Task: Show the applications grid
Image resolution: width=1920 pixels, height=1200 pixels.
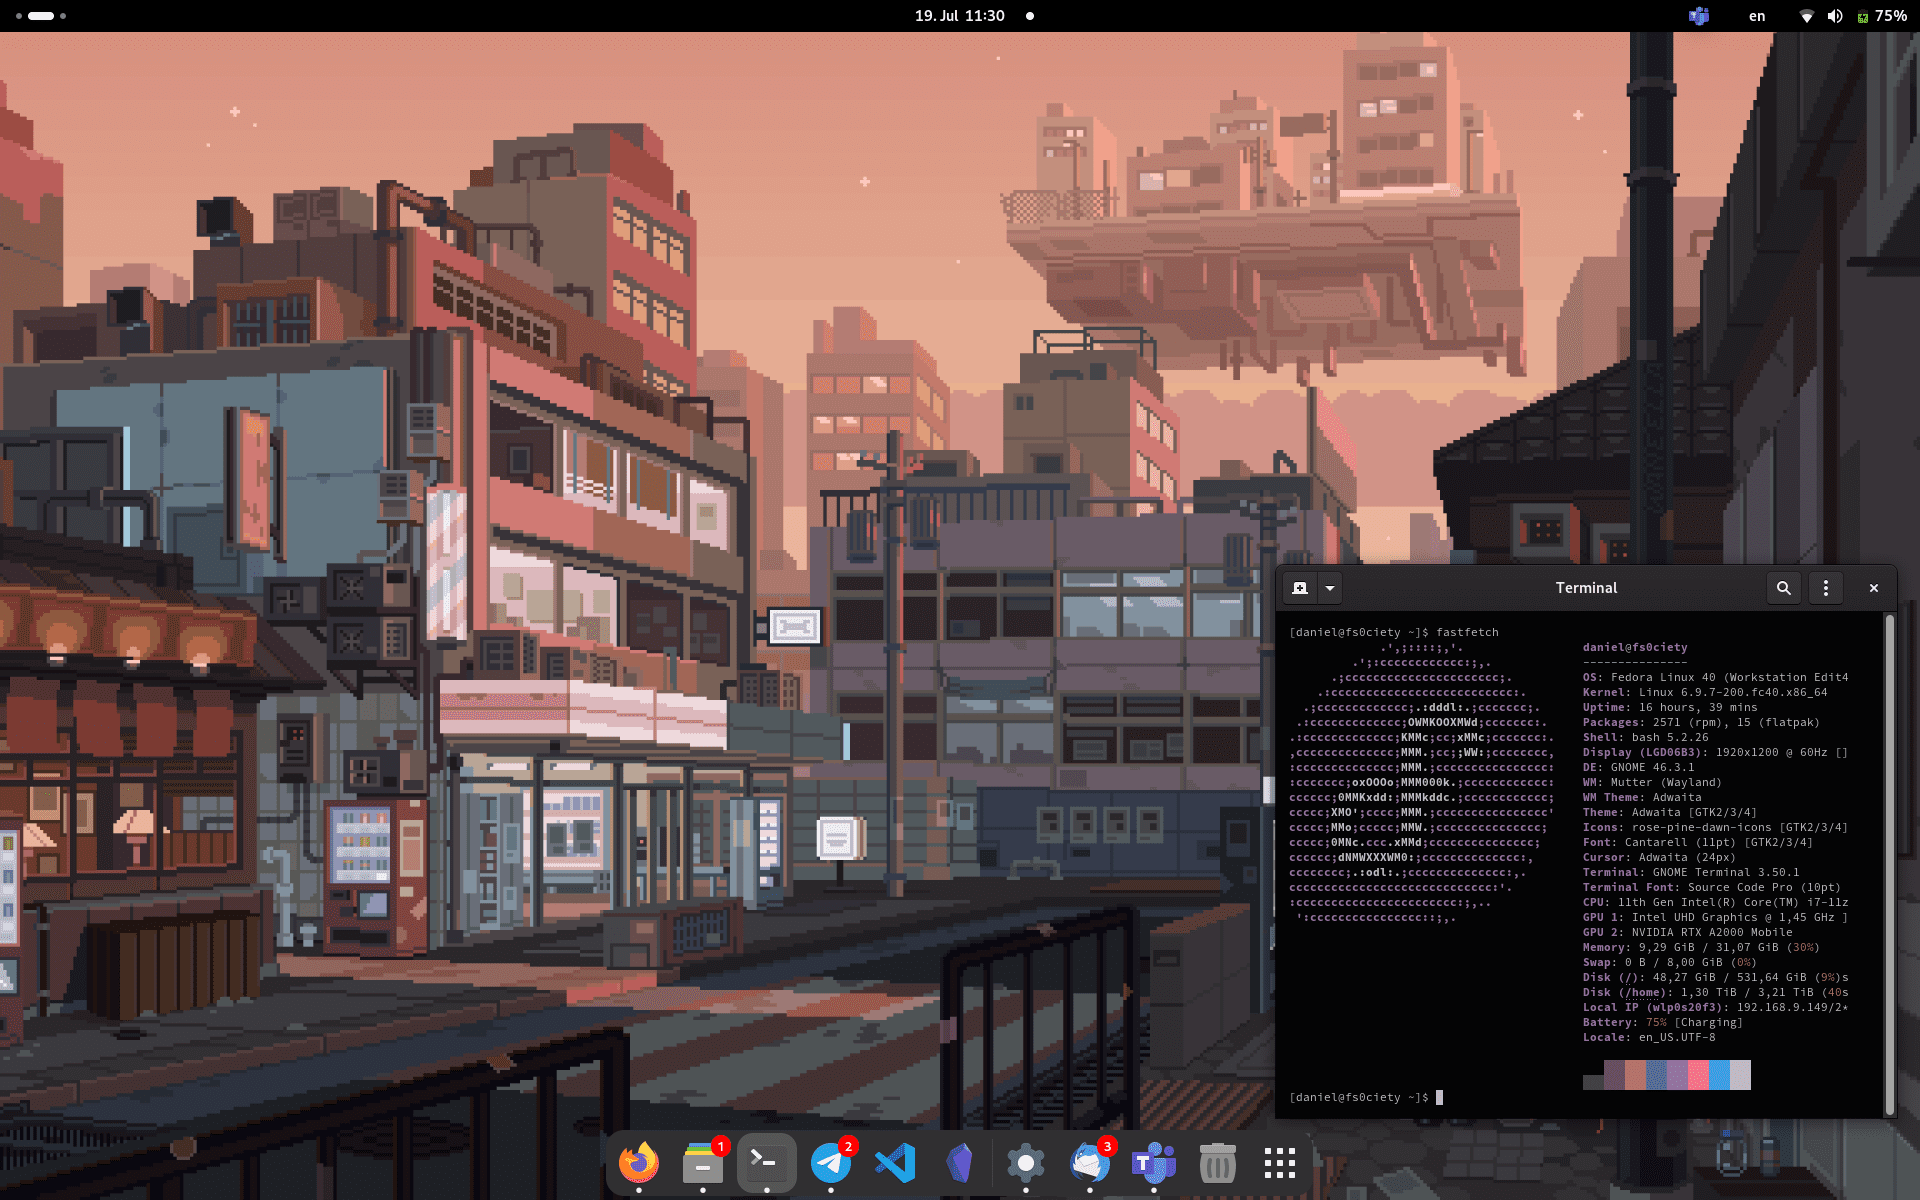Action: pyautogui.click(x=1280, y=1163)
